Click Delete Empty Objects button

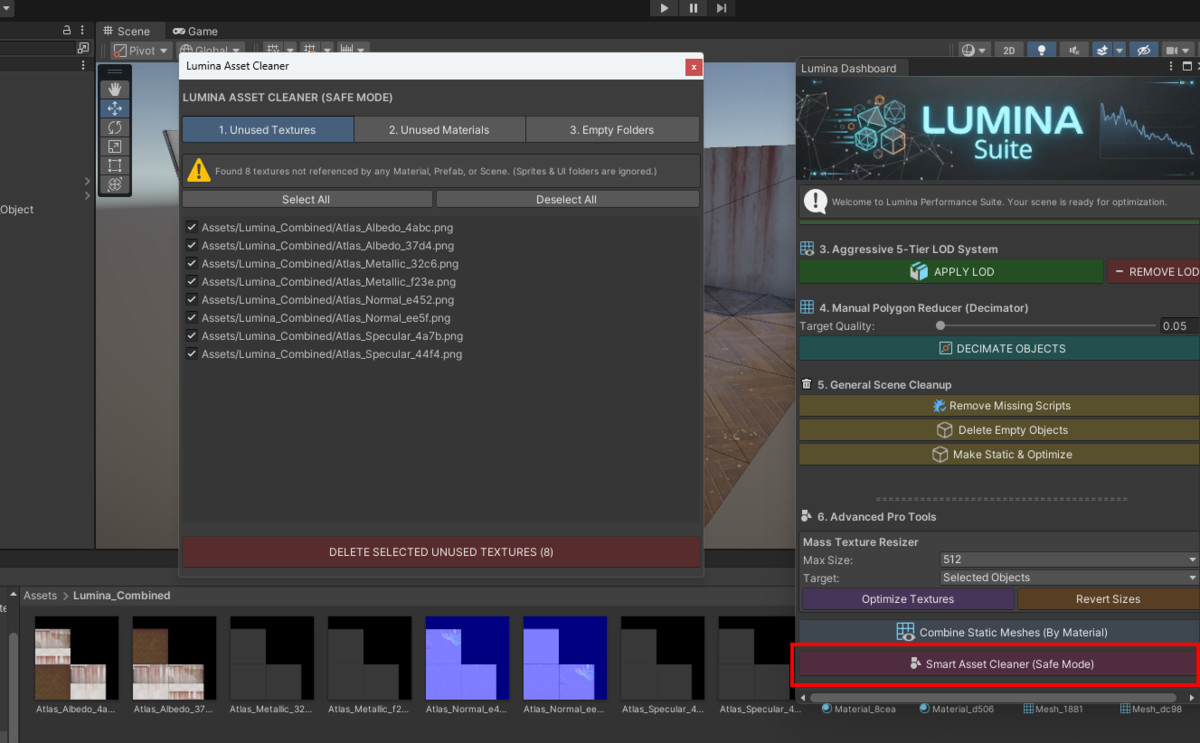point(999,430)
